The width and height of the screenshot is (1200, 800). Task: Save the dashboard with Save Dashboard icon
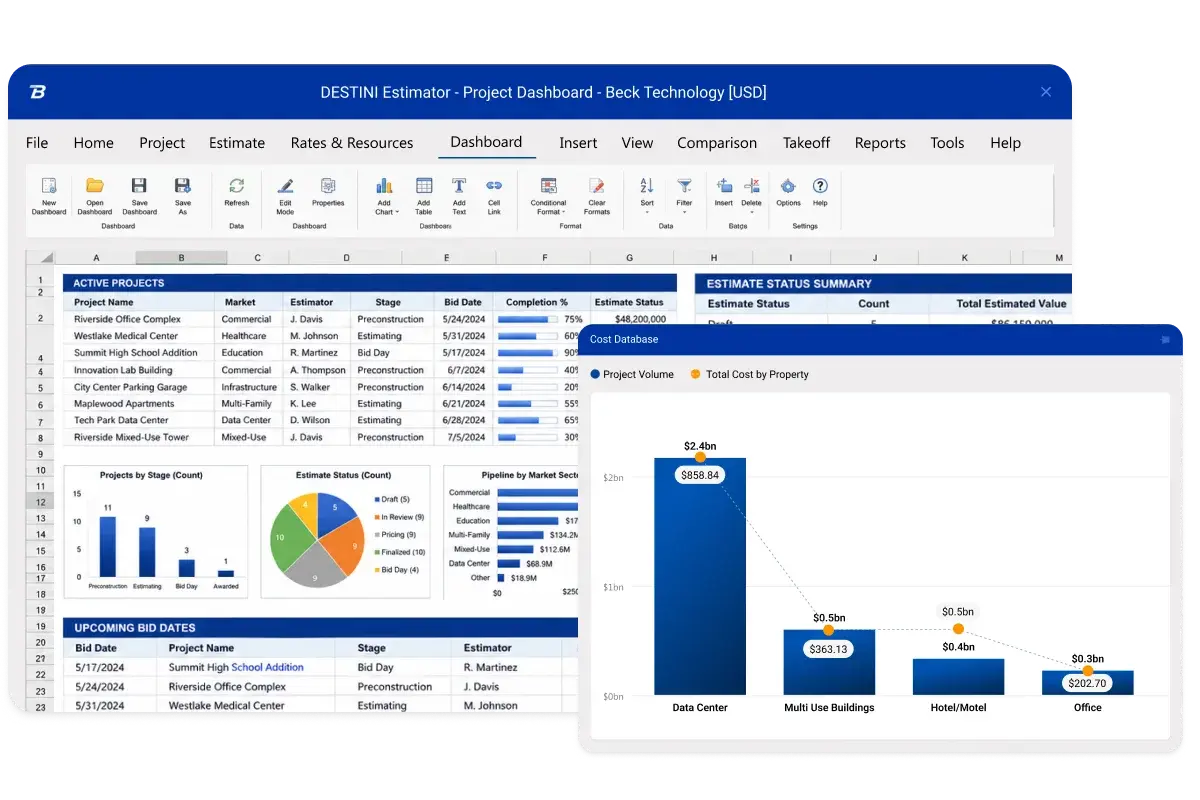[139, 185]
